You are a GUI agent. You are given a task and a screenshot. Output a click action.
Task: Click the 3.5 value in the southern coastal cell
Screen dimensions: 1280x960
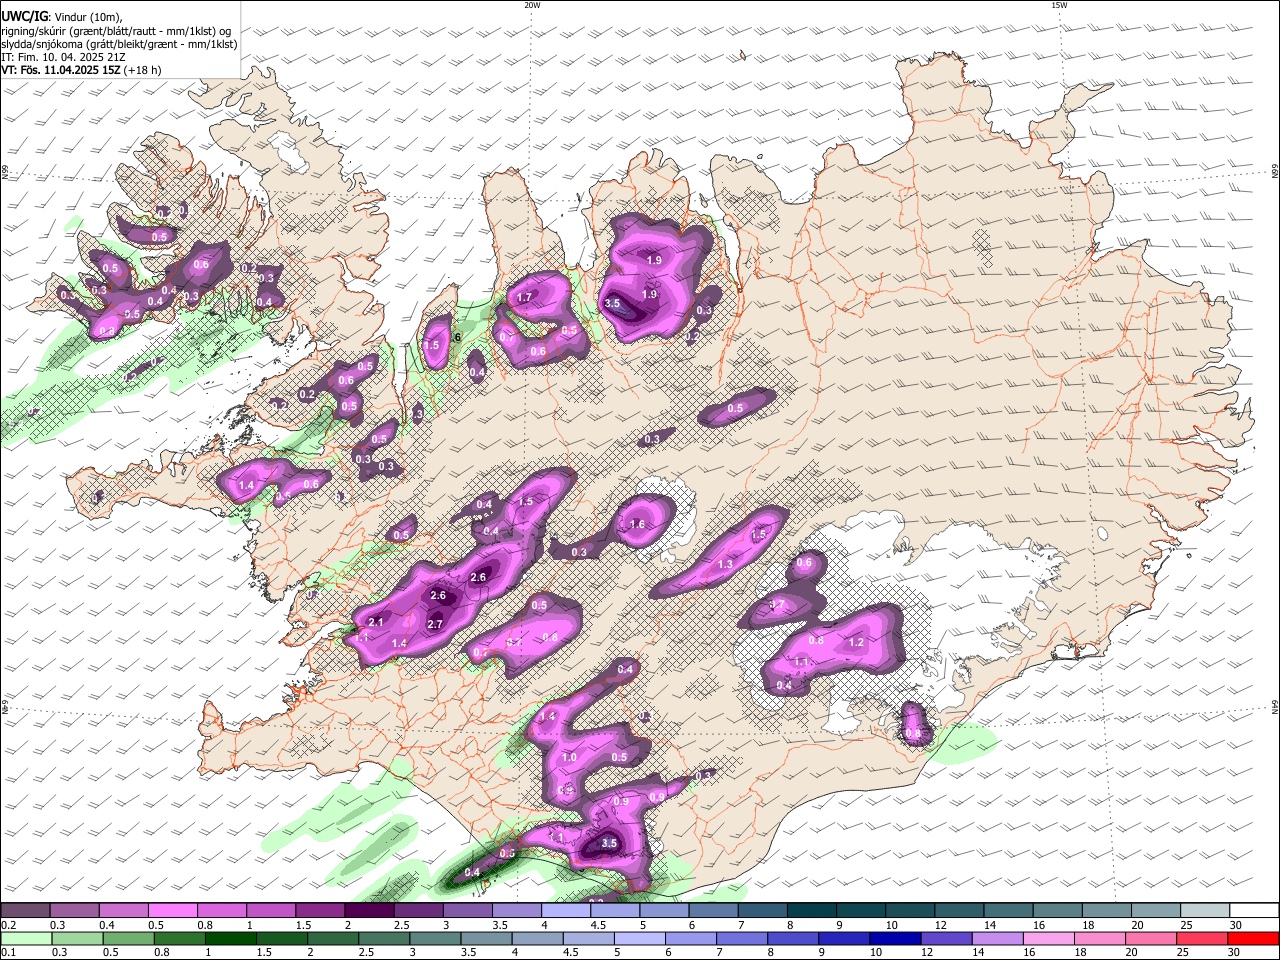(x=609, y=844)
